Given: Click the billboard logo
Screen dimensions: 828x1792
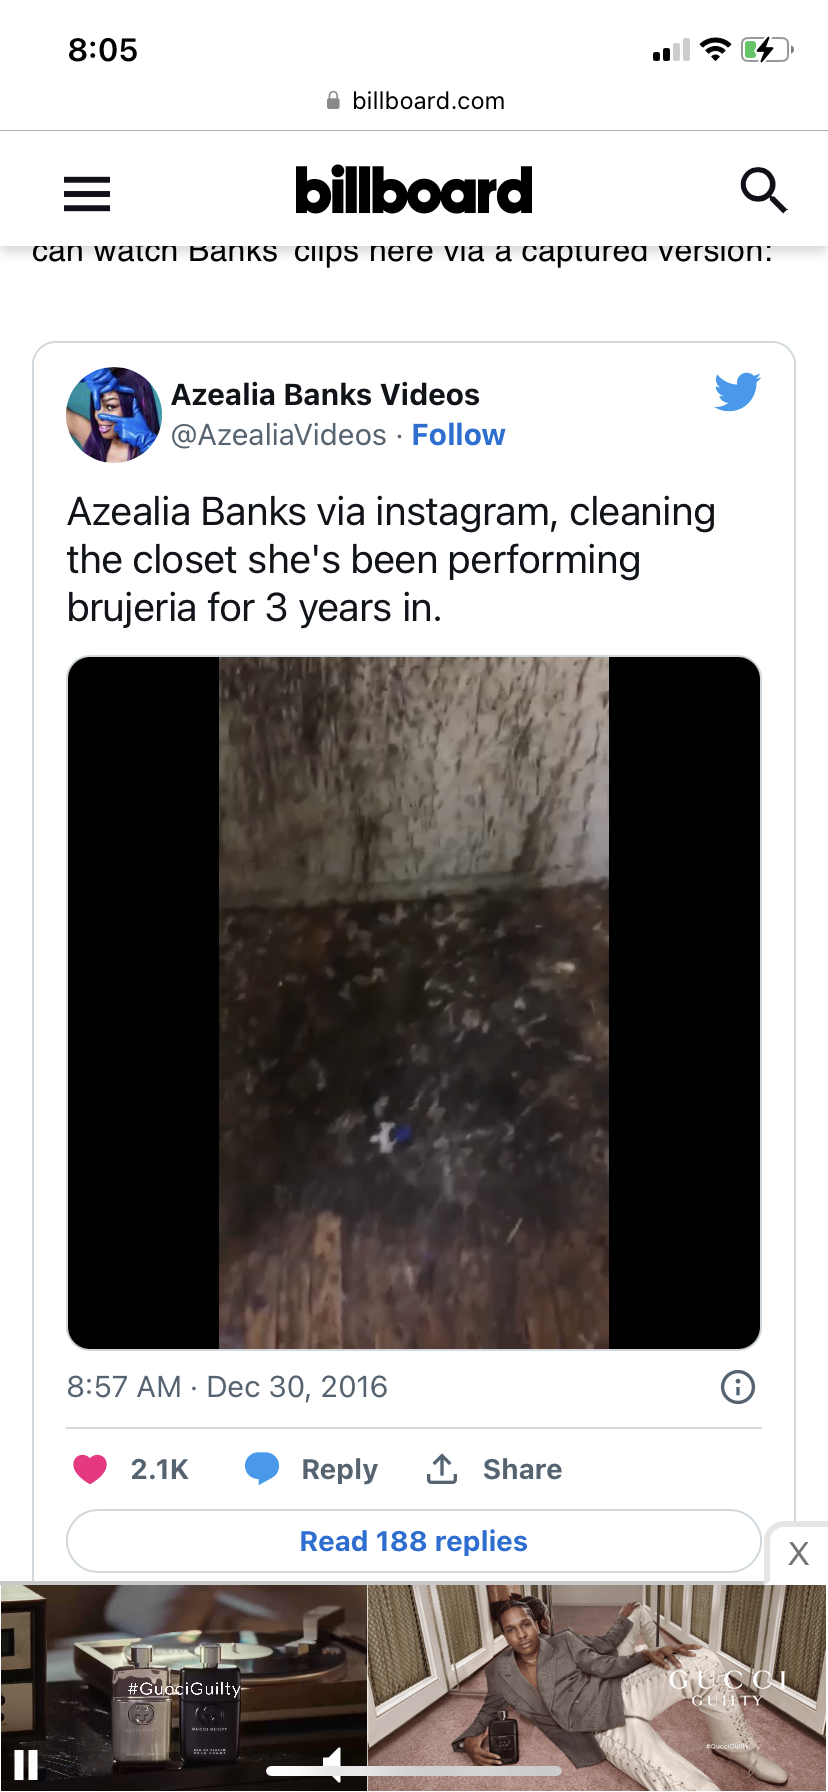Looking at the screenshot, I should [x=414, y=190].
